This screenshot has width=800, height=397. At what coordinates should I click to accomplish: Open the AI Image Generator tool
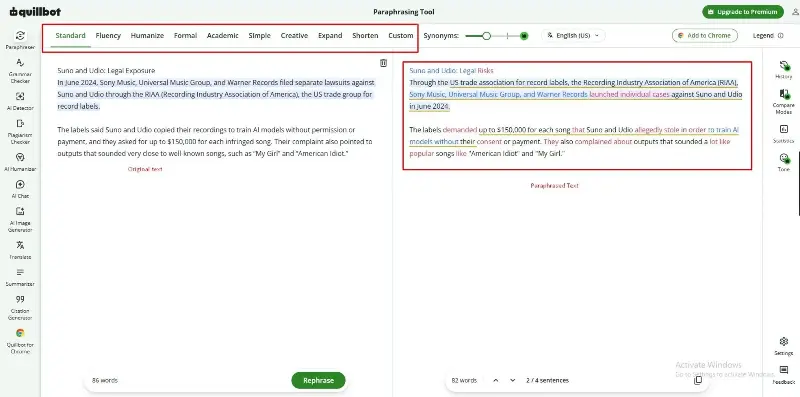[20, 219]
